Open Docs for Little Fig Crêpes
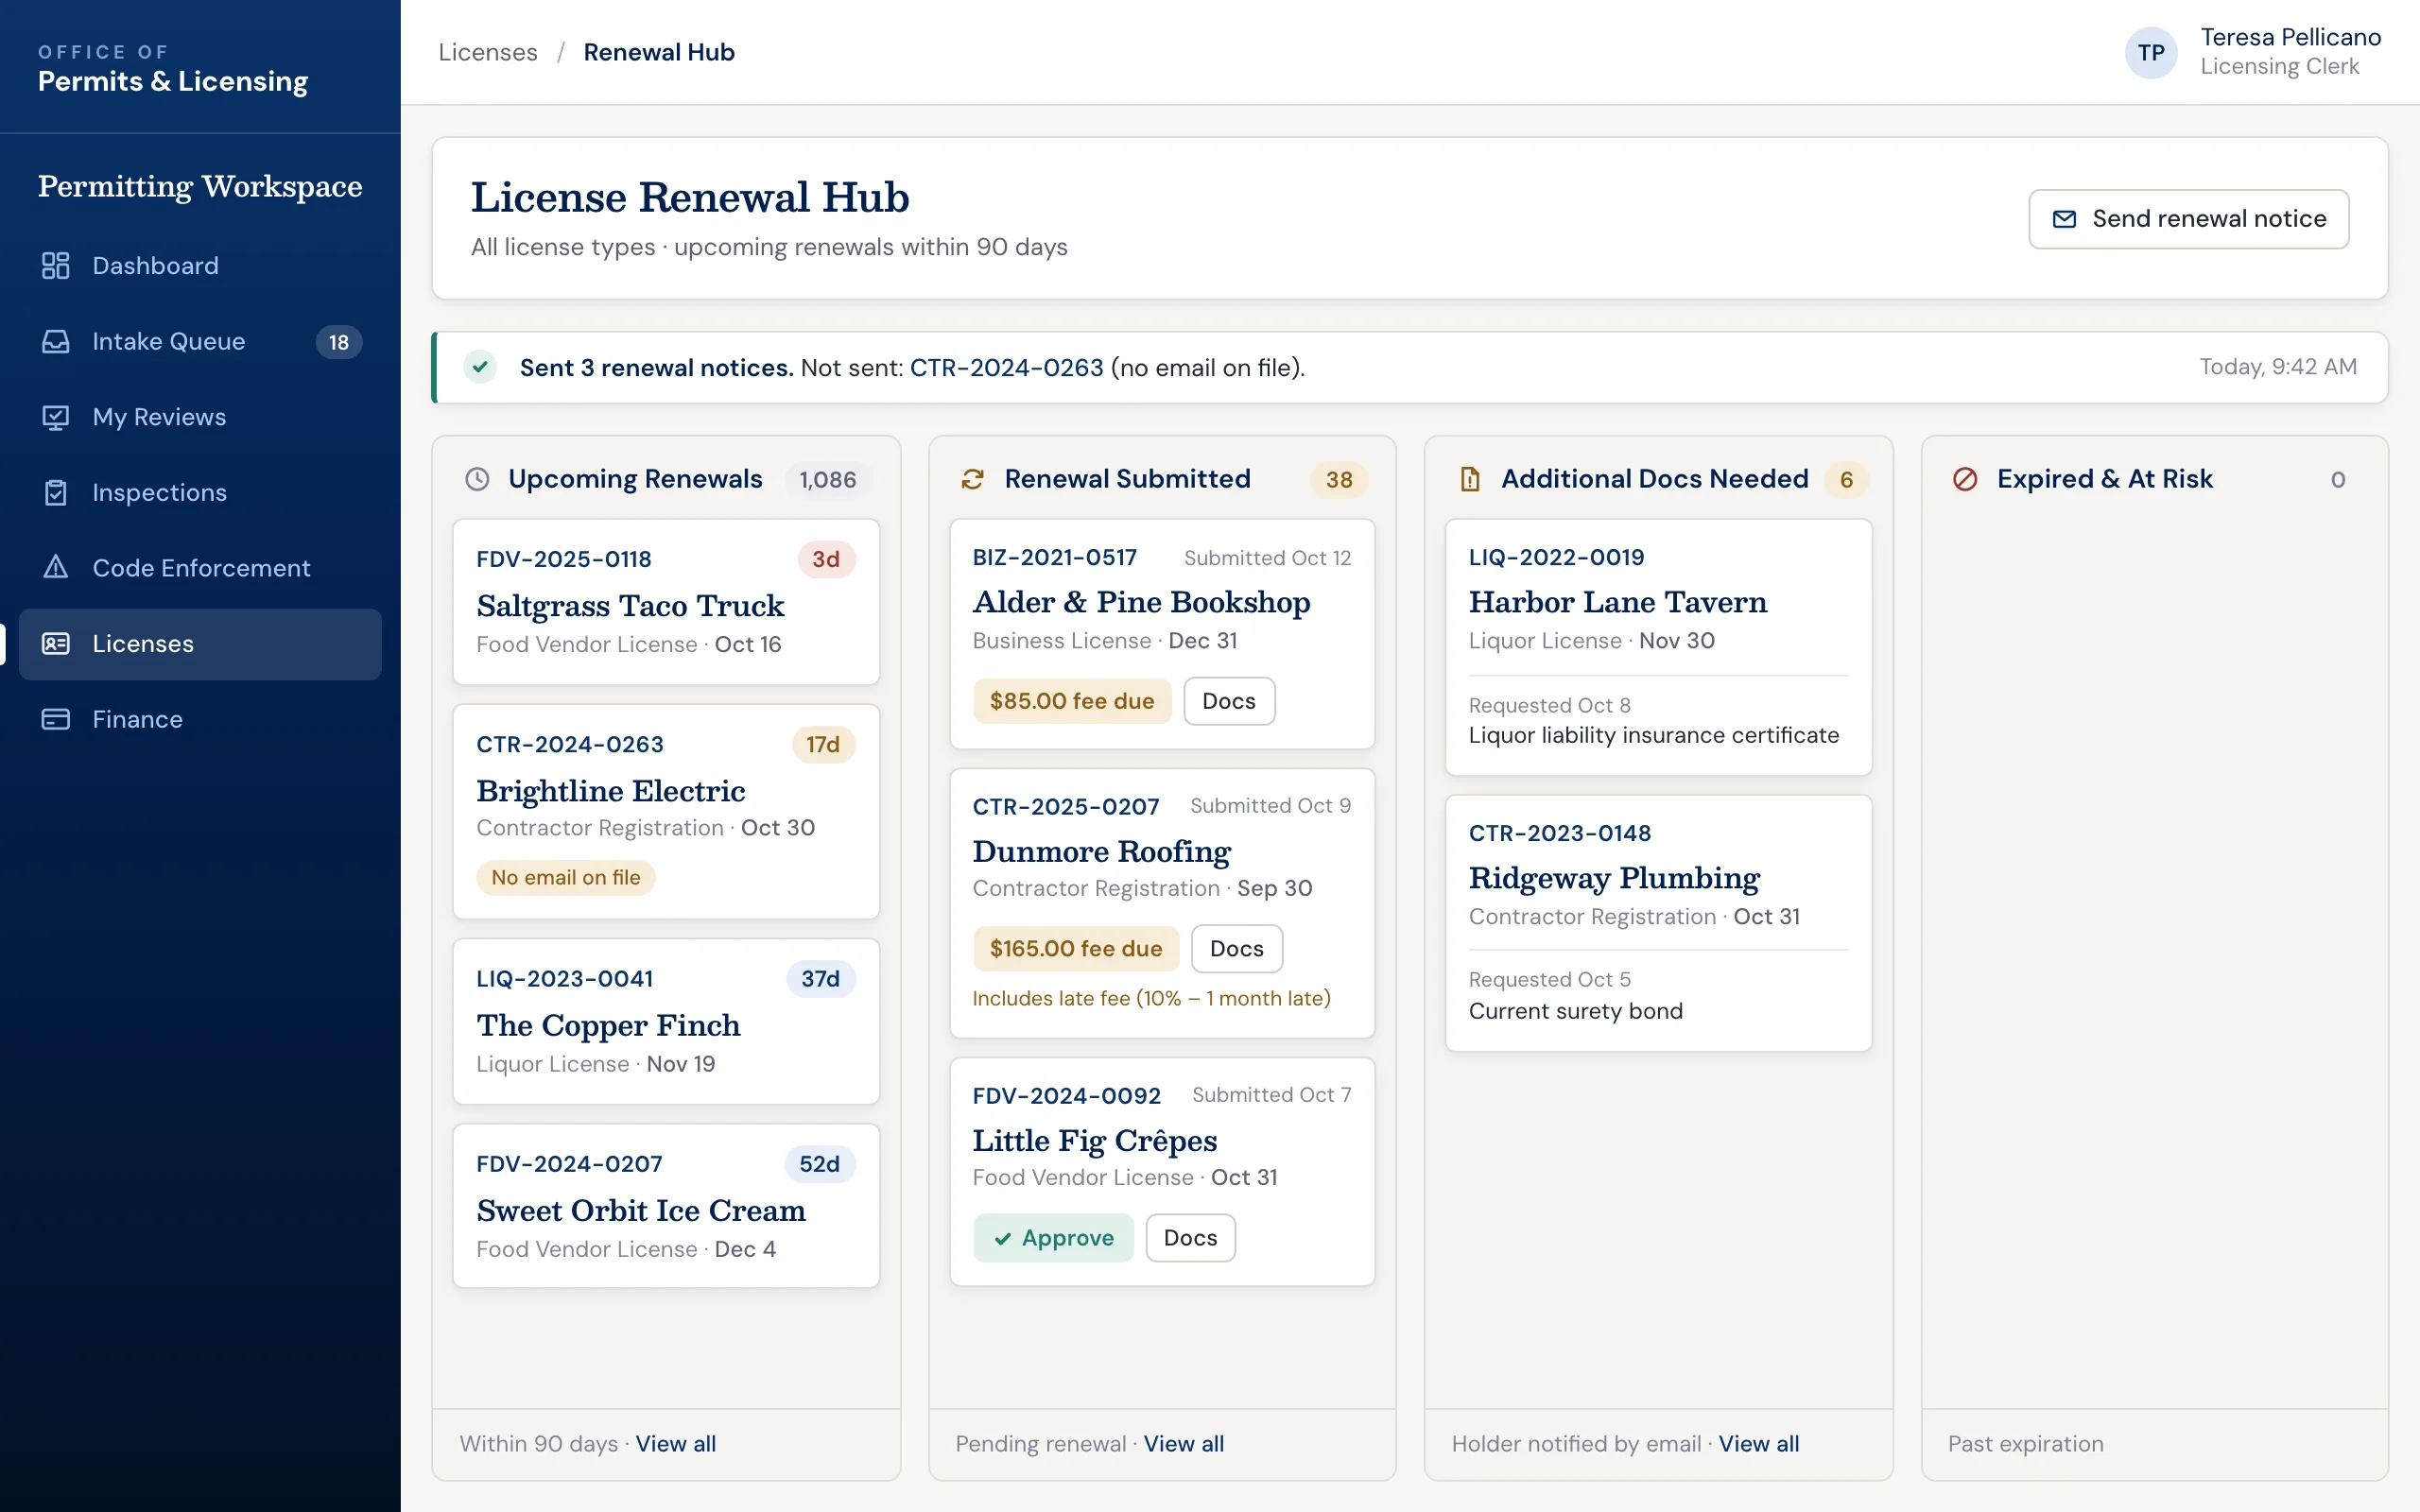Image resolution: width=2420 pixels, height=1512 pixels. point(1190,1238)
